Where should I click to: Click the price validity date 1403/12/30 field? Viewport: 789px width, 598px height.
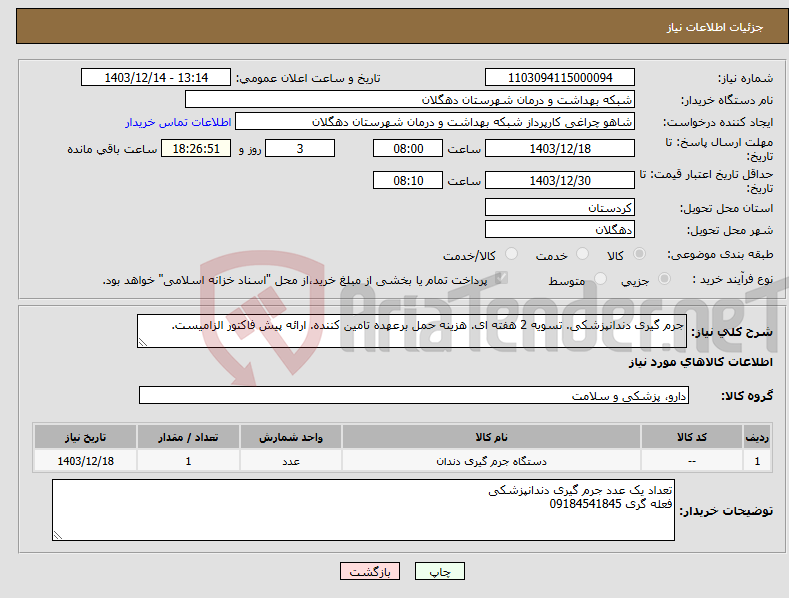pyautogui.click(x=560, y=180)
